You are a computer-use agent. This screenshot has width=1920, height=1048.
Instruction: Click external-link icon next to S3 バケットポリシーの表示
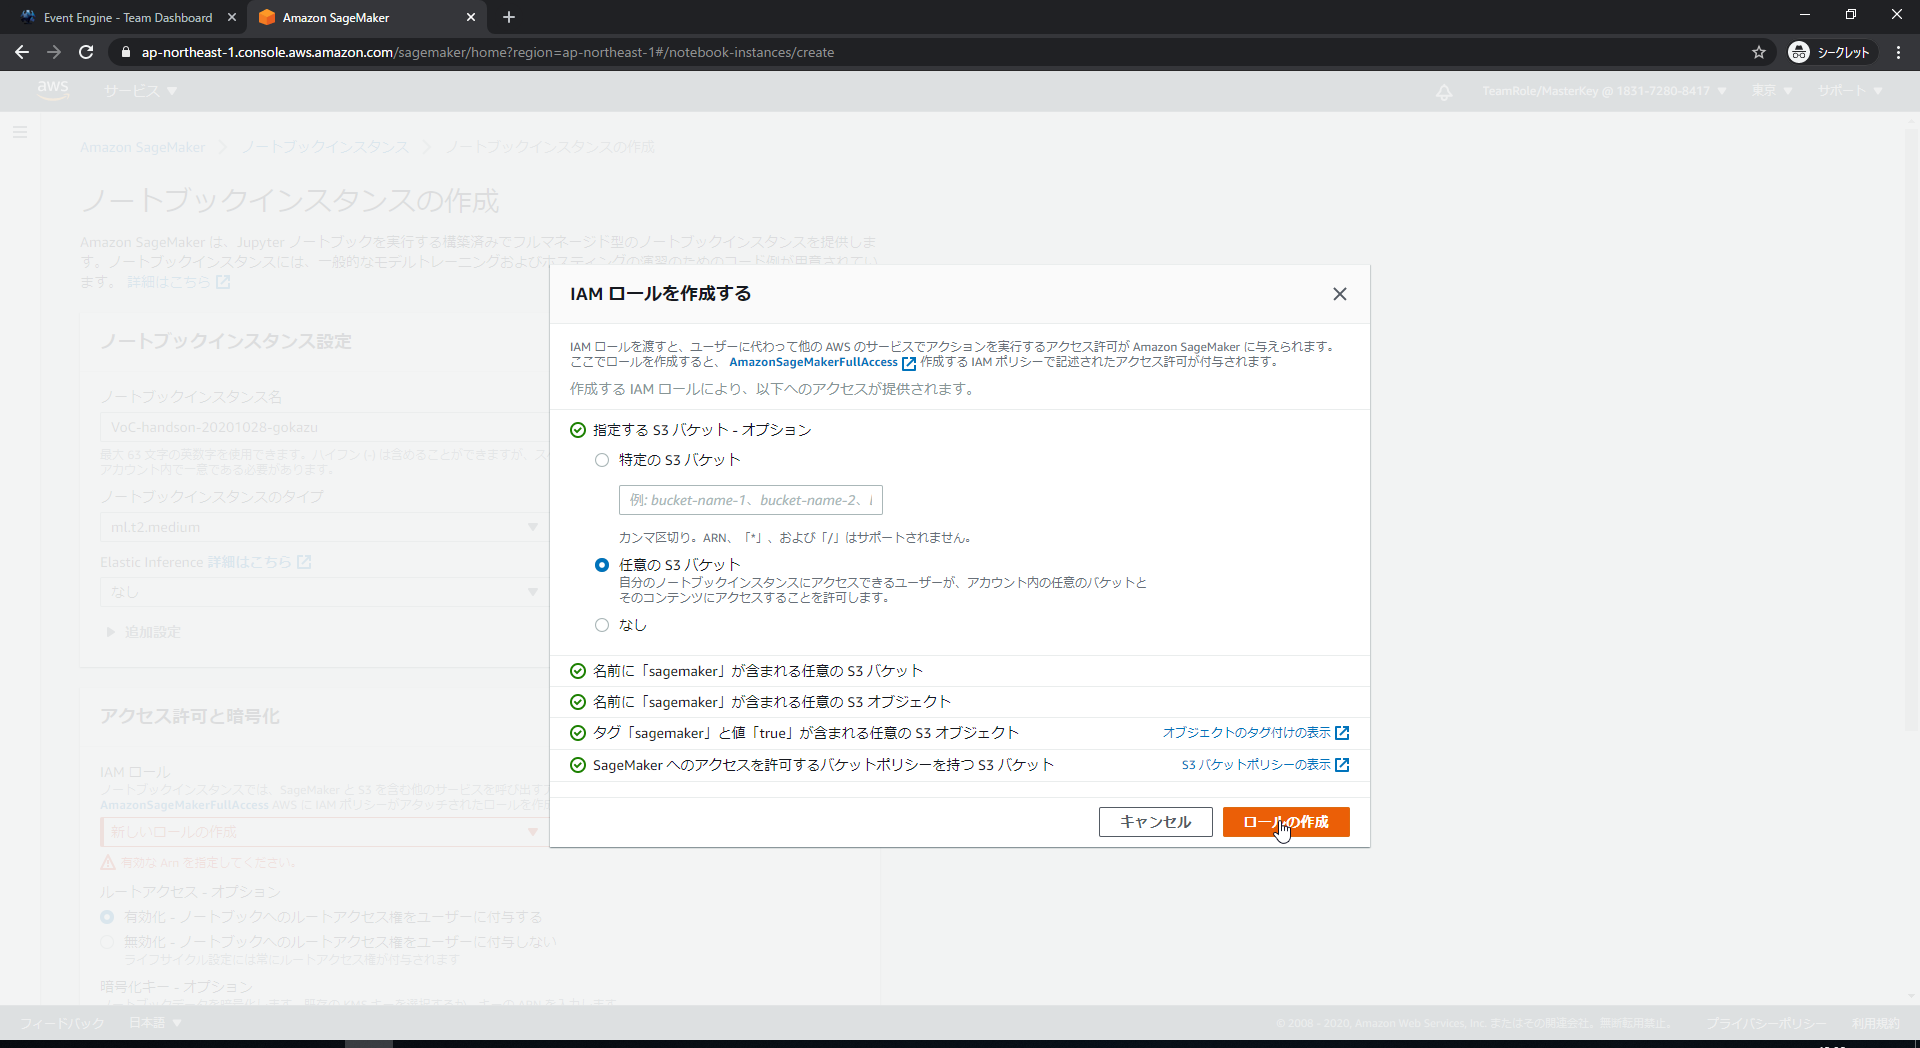[x=1342, y=765]
